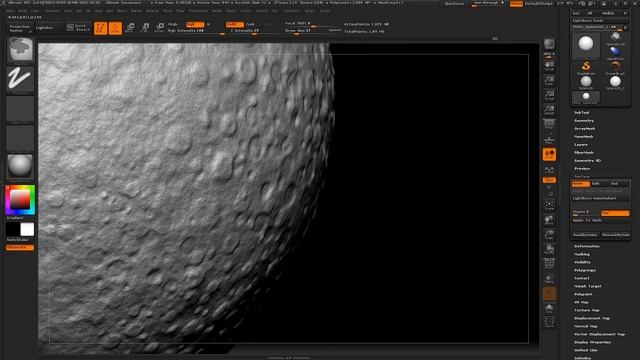Click the Xpose icon

click(549, 322)
